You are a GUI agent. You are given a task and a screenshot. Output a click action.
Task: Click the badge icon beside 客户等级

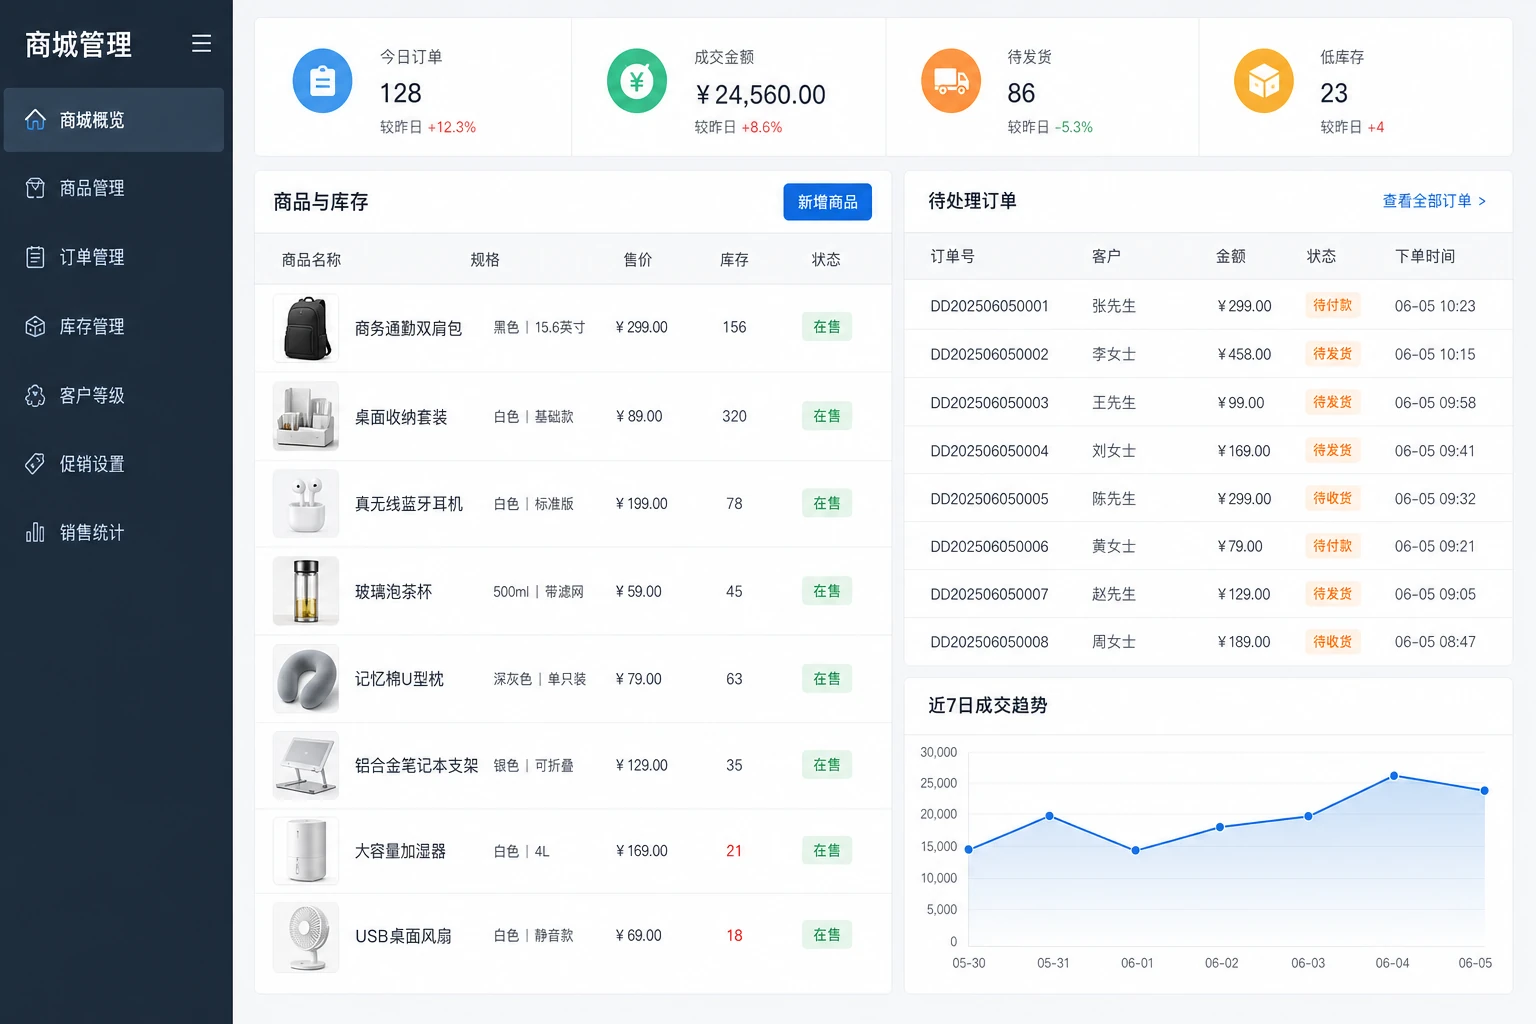tap(35, 395)
